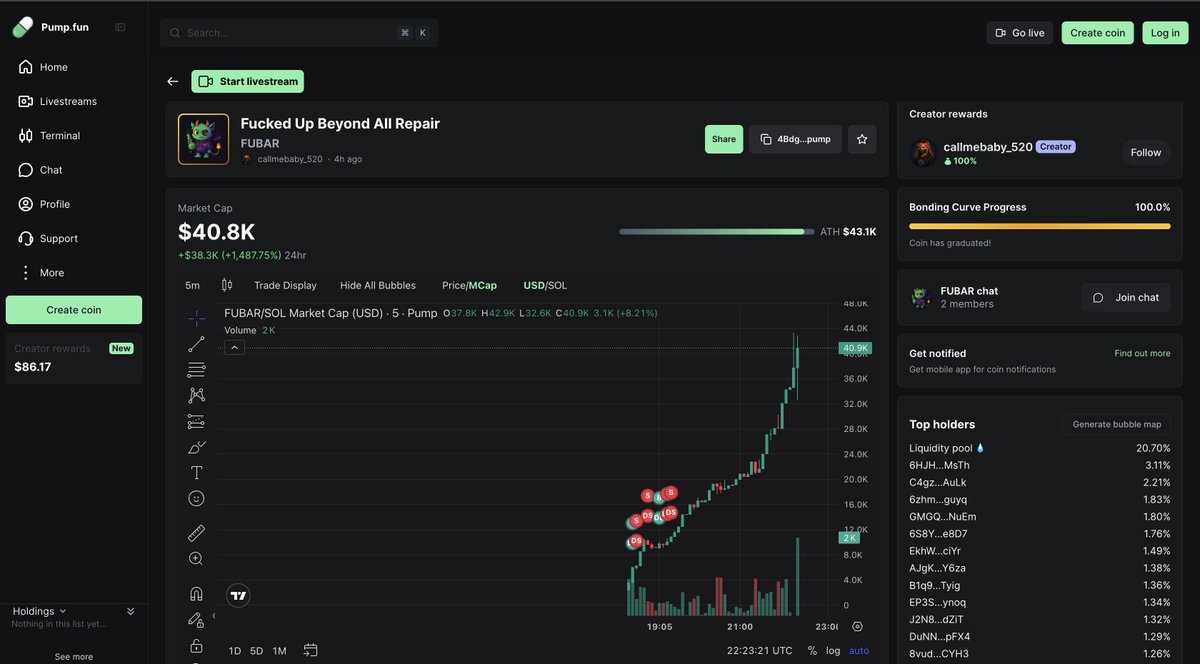Toggle stay in drawing mode pencil-lock
1200x664 pixels.
196,620
